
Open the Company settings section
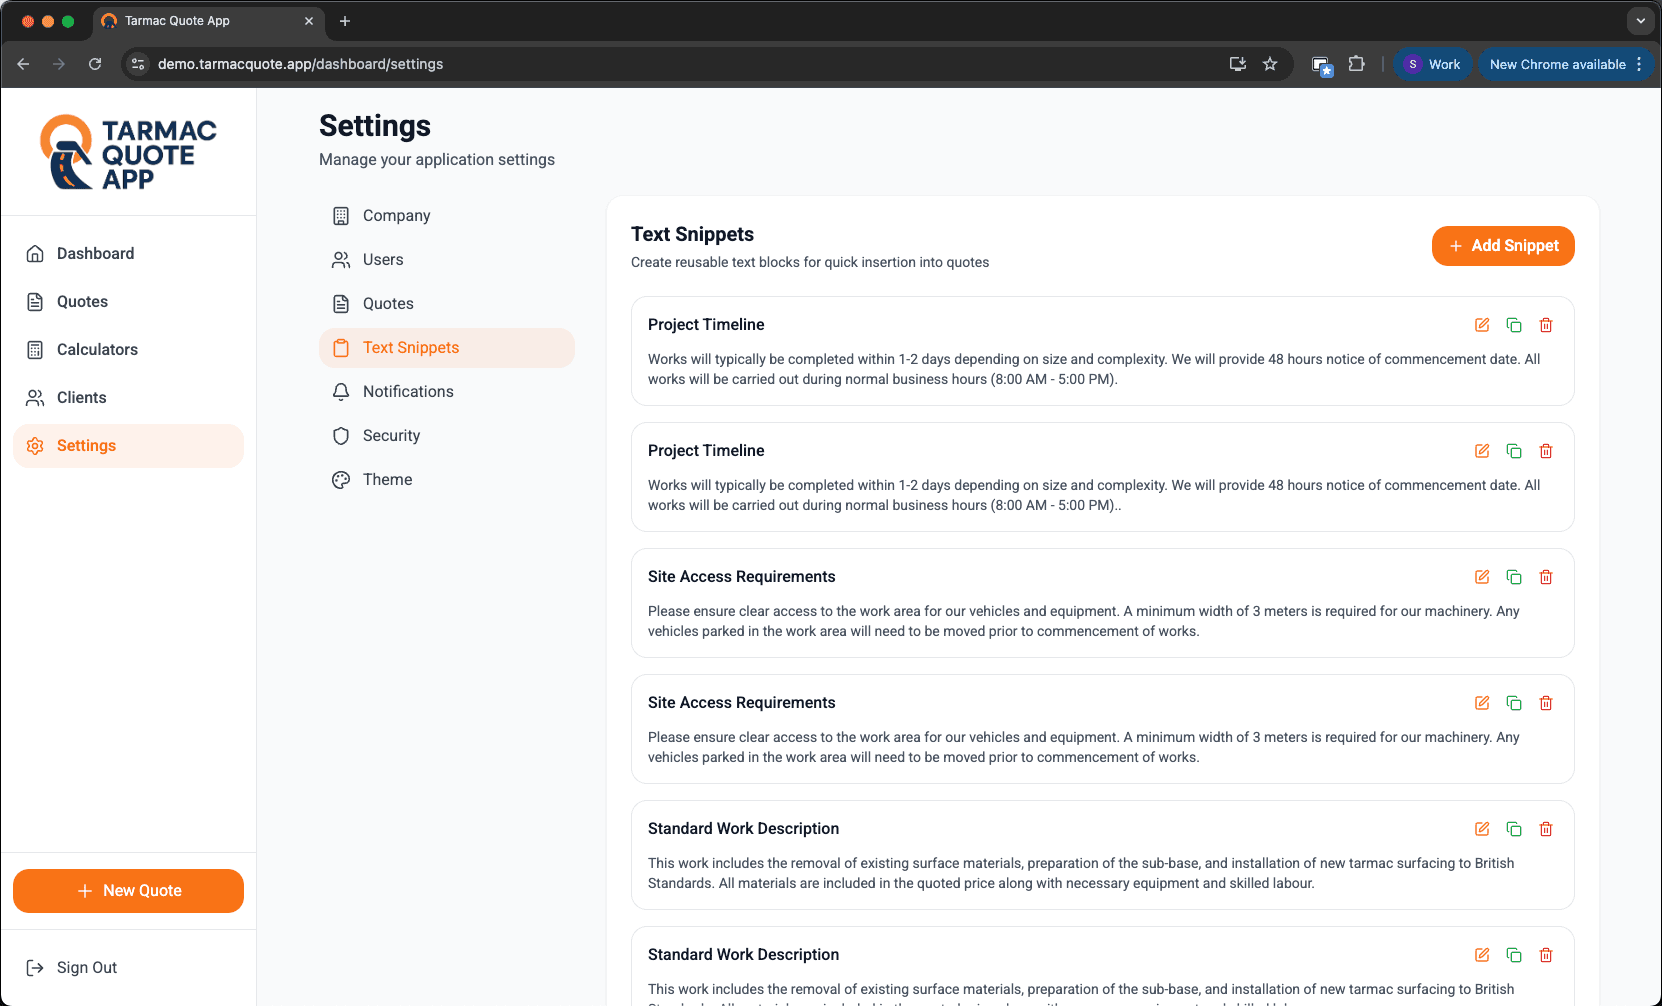396,216
